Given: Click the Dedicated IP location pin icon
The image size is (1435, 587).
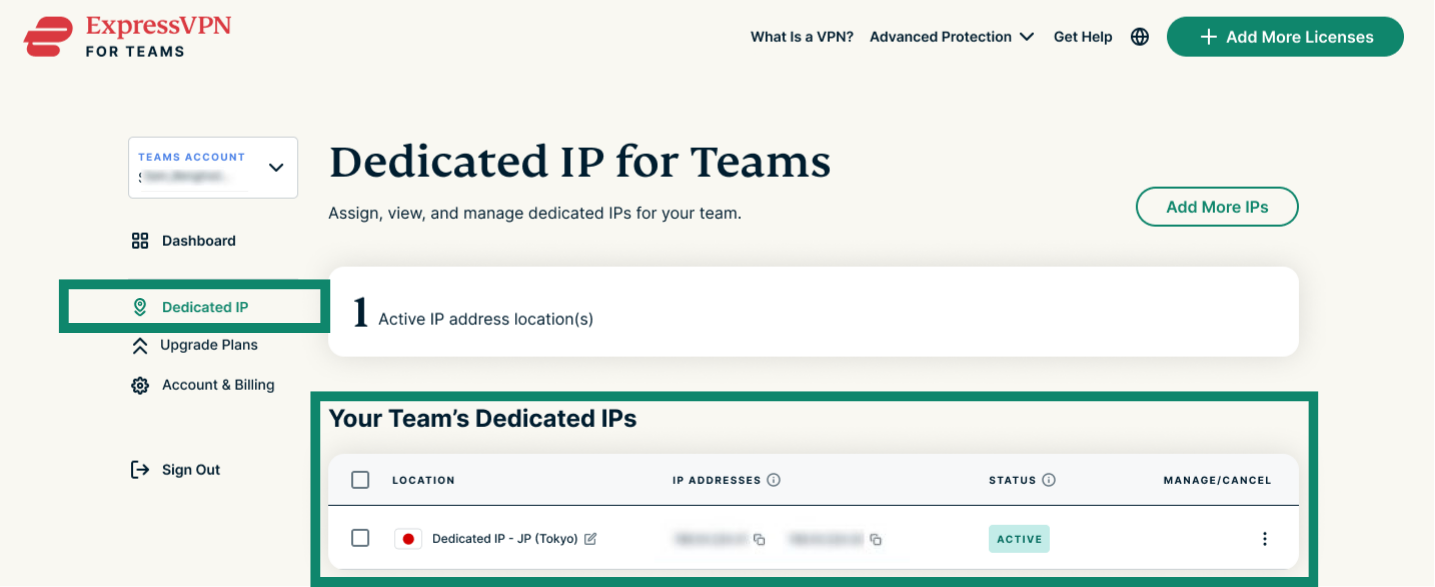Looking at the screenshot, I should (140, 307).
